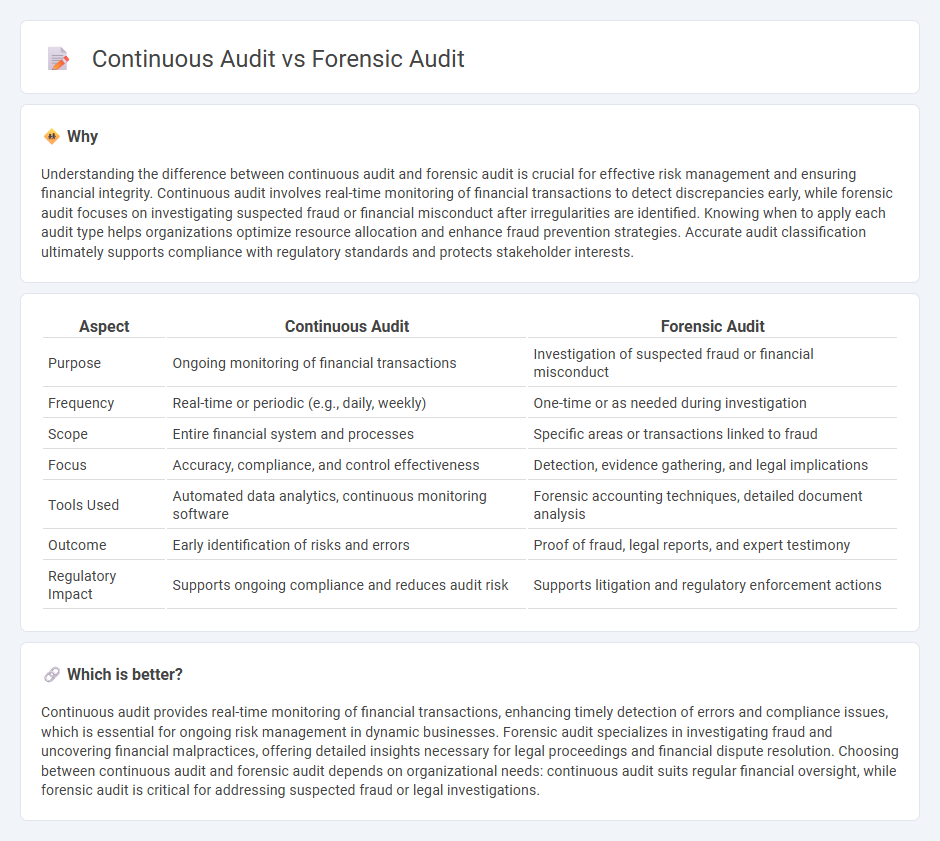Click the document pencil icon beside the title

(x=58, y=59)
